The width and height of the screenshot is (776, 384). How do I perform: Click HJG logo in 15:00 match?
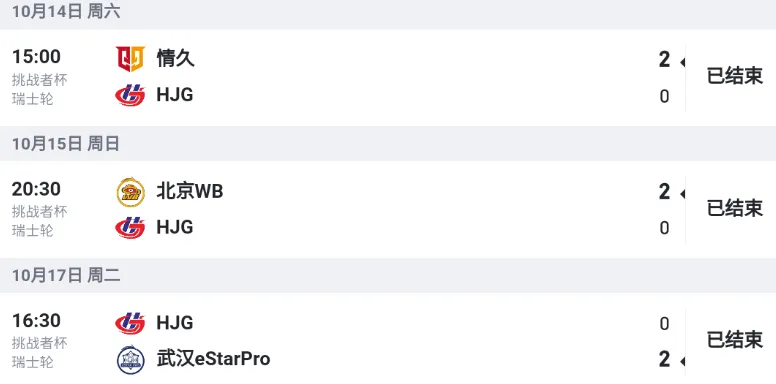pyautogui.click(x=131, y=95)
